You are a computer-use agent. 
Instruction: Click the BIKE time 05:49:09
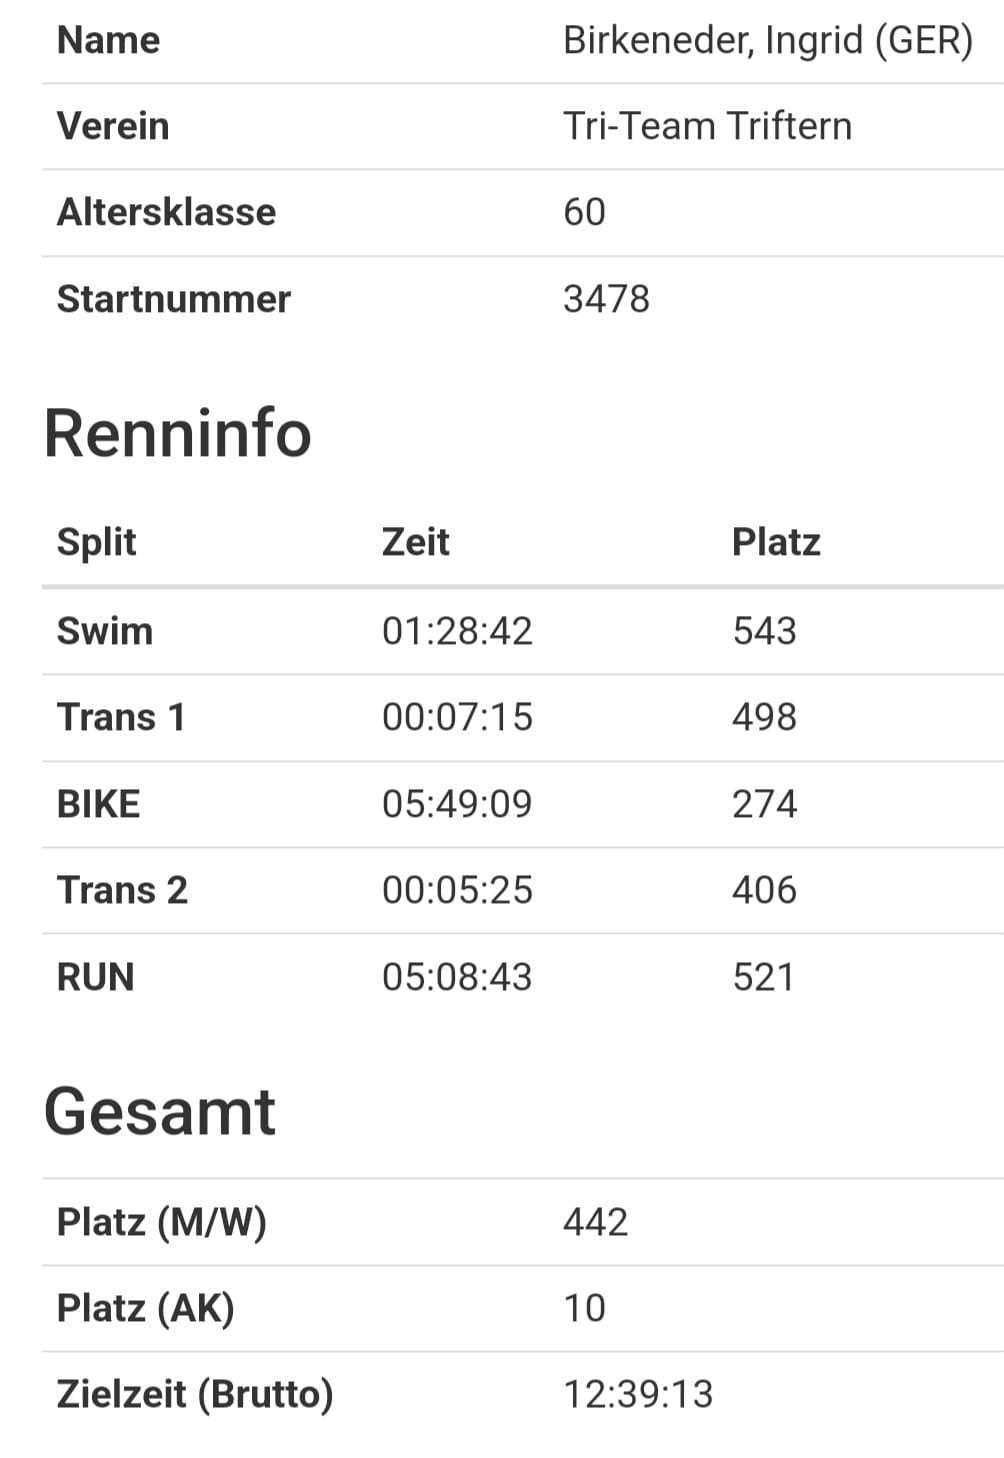coord(457,804)
